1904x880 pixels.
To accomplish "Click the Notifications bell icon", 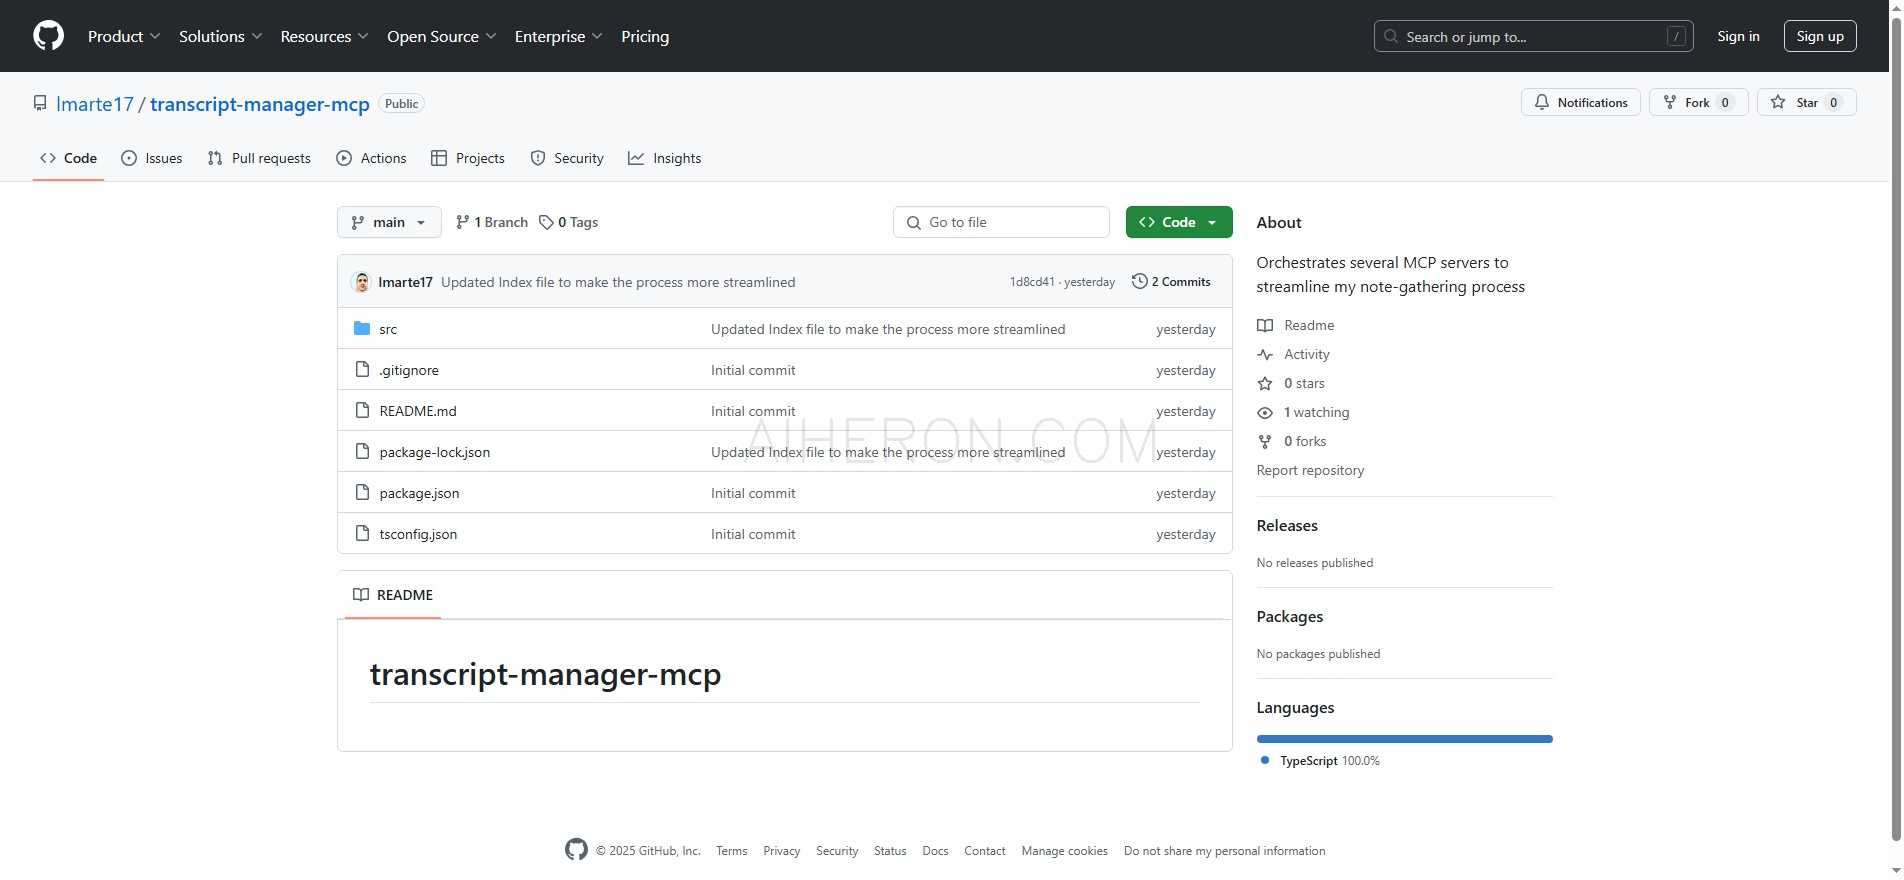I will 1542,102.
